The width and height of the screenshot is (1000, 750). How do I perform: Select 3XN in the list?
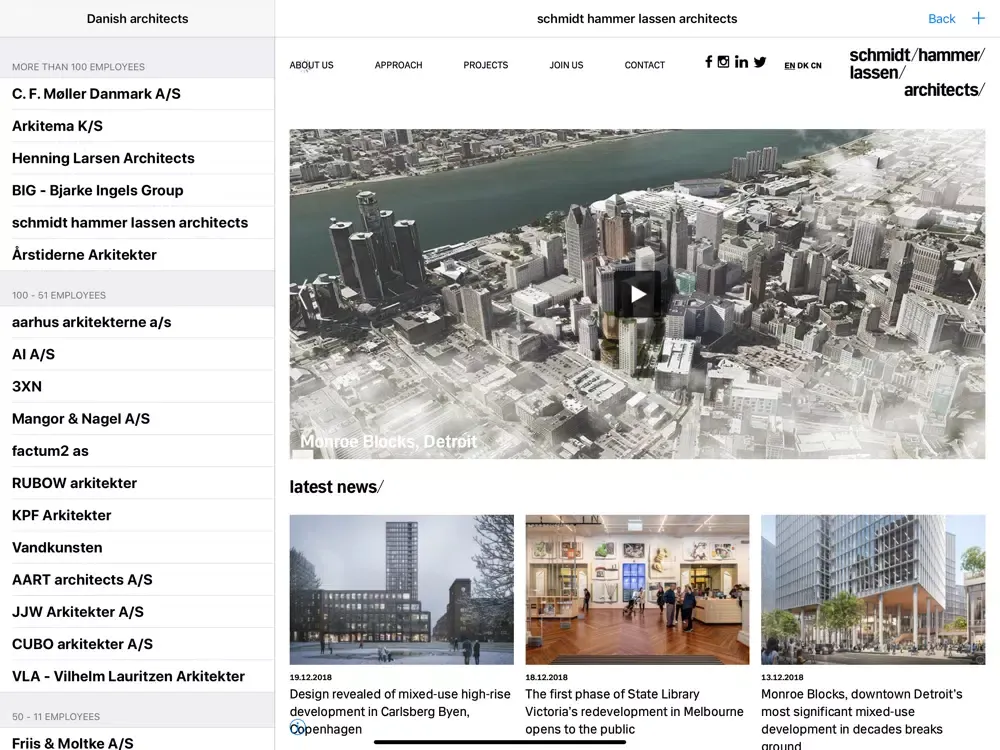click(x=137, y=386)
